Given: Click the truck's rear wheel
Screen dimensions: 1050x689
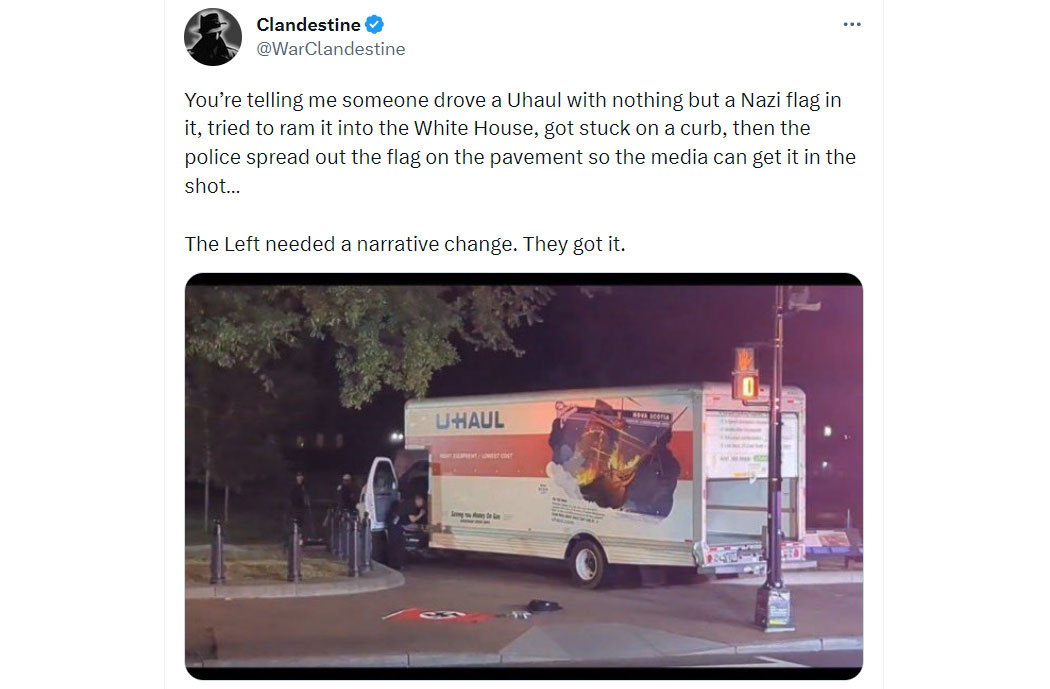Looking at the screenshot, I should point(588,564).
